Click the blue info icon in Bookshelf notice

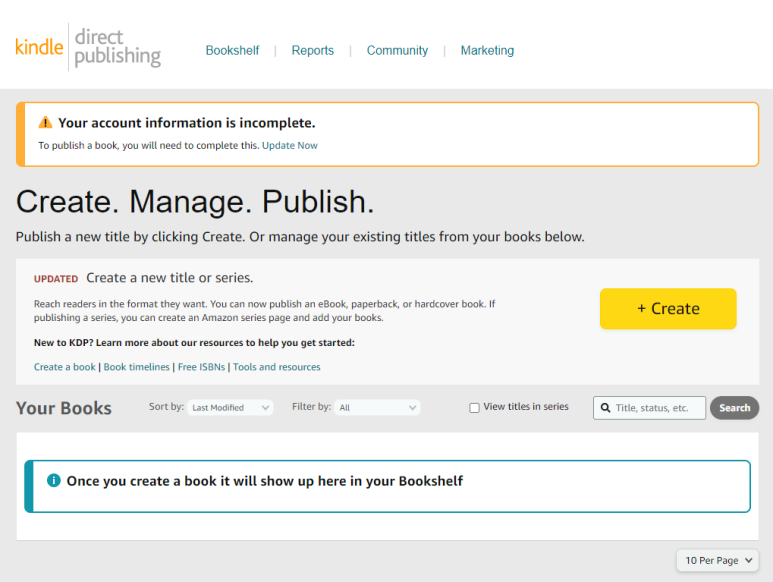pyautogui.click(x=53, y=480)
